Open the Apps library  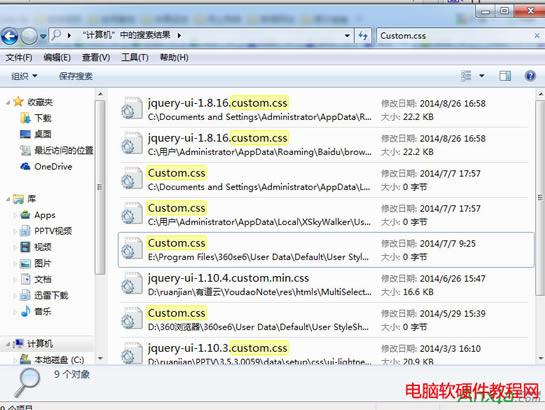(x=38, y=215)
